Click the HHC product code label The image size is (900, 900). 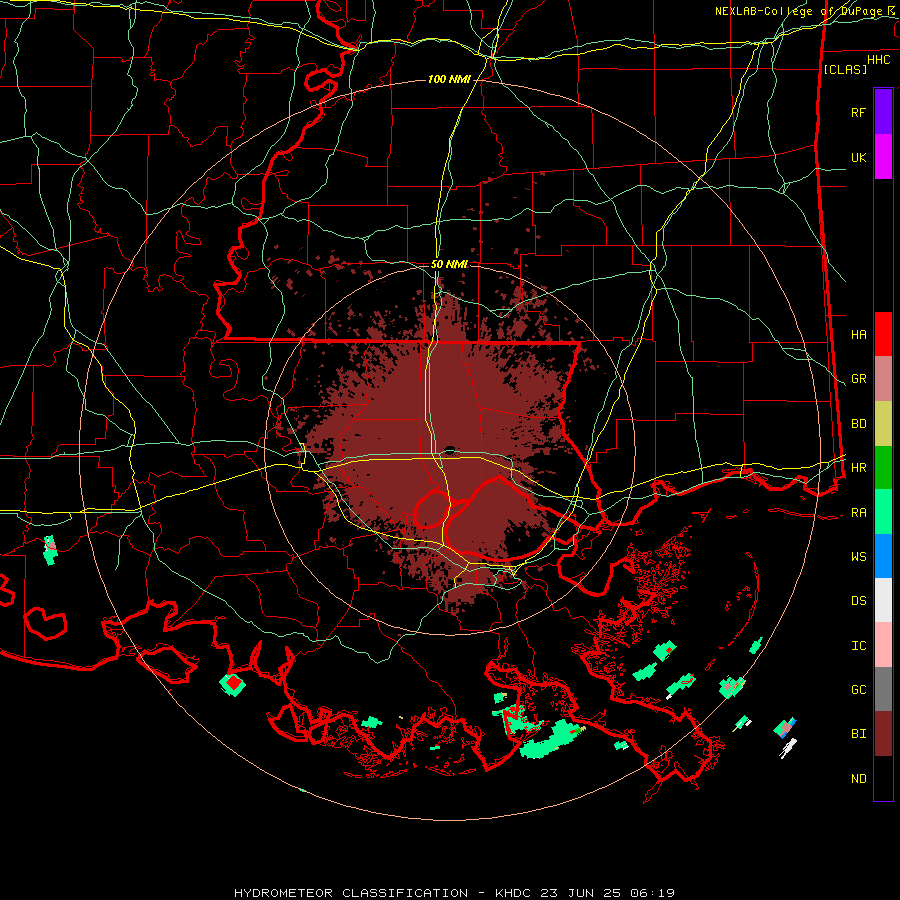click(879, 60)
